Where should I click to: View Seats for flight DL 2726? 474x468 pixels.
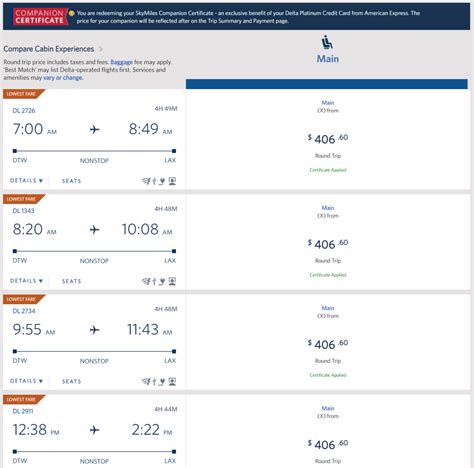[72, 181]
